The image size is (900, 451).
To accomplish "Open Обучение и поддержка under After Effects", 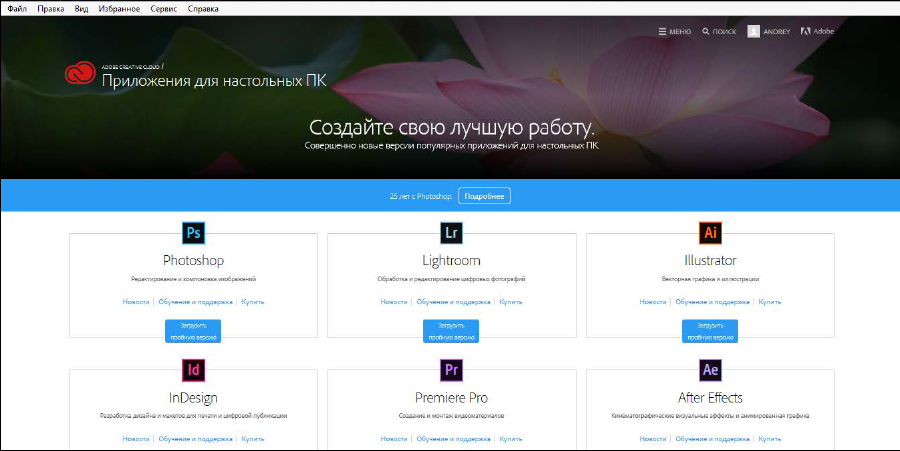I will 712,439.
